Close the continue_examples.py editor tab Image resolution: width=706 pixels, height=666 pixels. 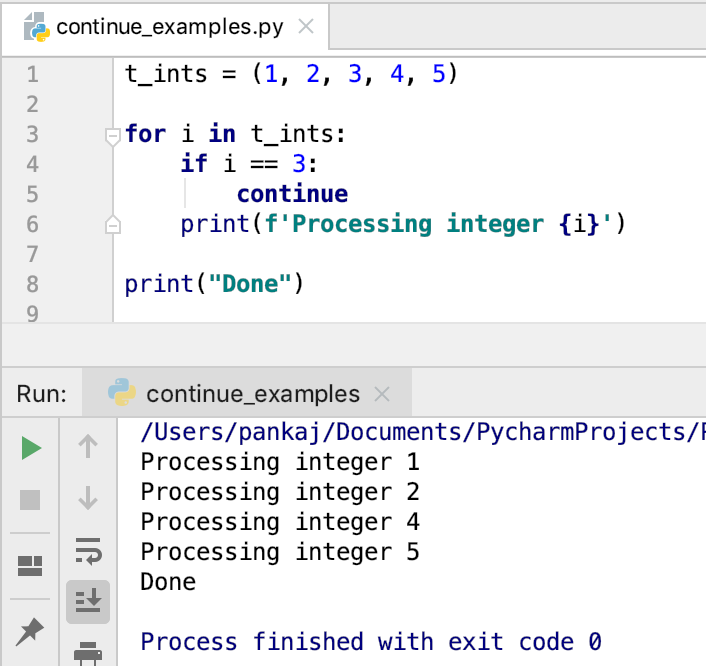[x=306, y=27]
